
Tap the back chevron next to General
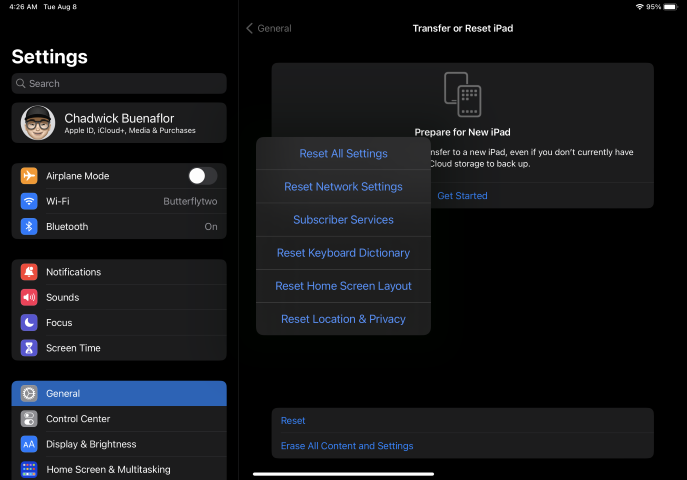tap(249, 28)
